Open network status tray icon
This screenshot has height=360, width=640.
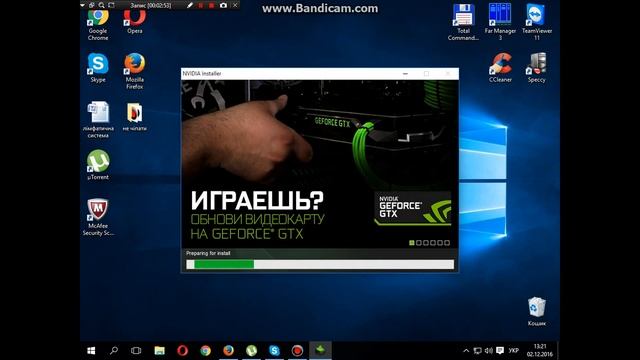[x=477, y=351]
